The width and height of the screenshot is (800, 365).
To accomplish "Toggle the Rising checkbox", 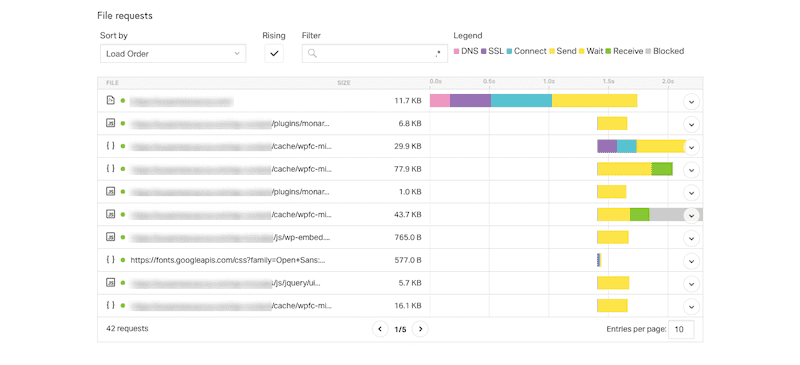I will tap(274, 54).
